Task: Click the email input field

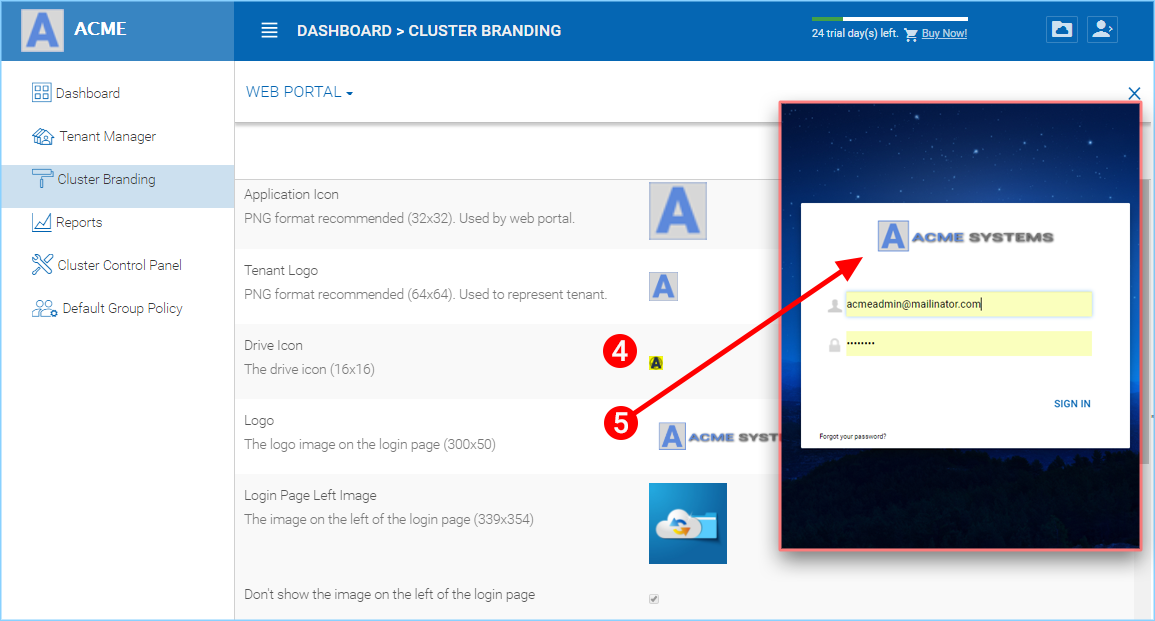Action: [x=968, y=304]
